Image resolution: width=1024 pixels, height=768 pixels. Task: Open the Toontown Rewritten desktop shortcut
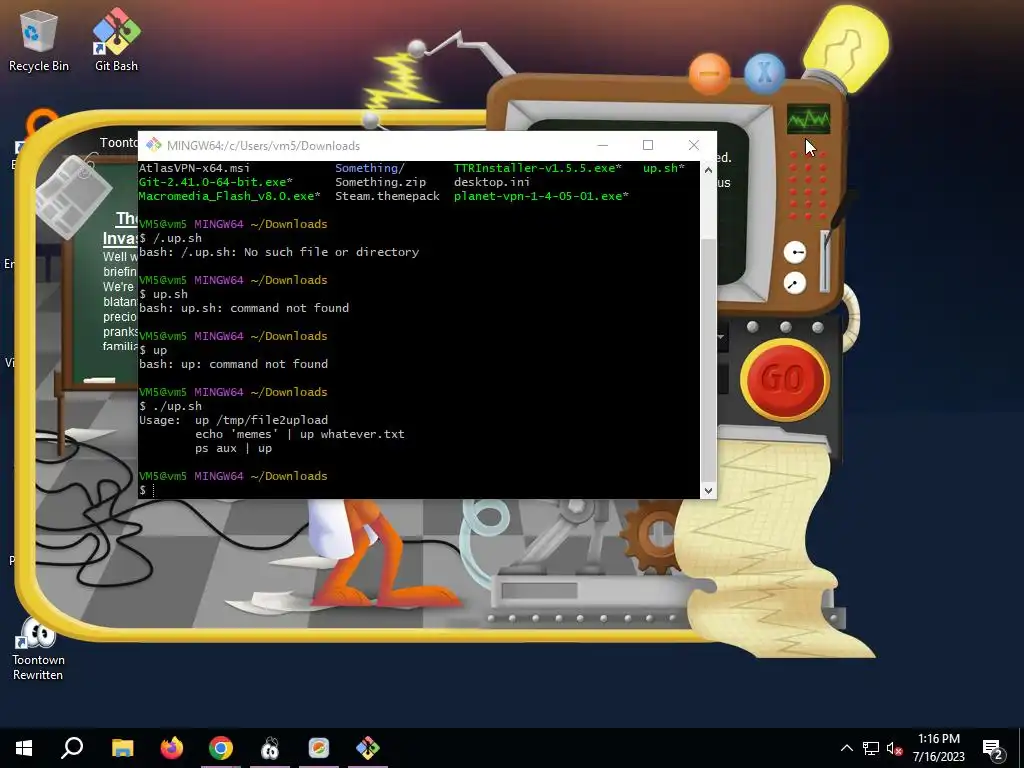38,649
